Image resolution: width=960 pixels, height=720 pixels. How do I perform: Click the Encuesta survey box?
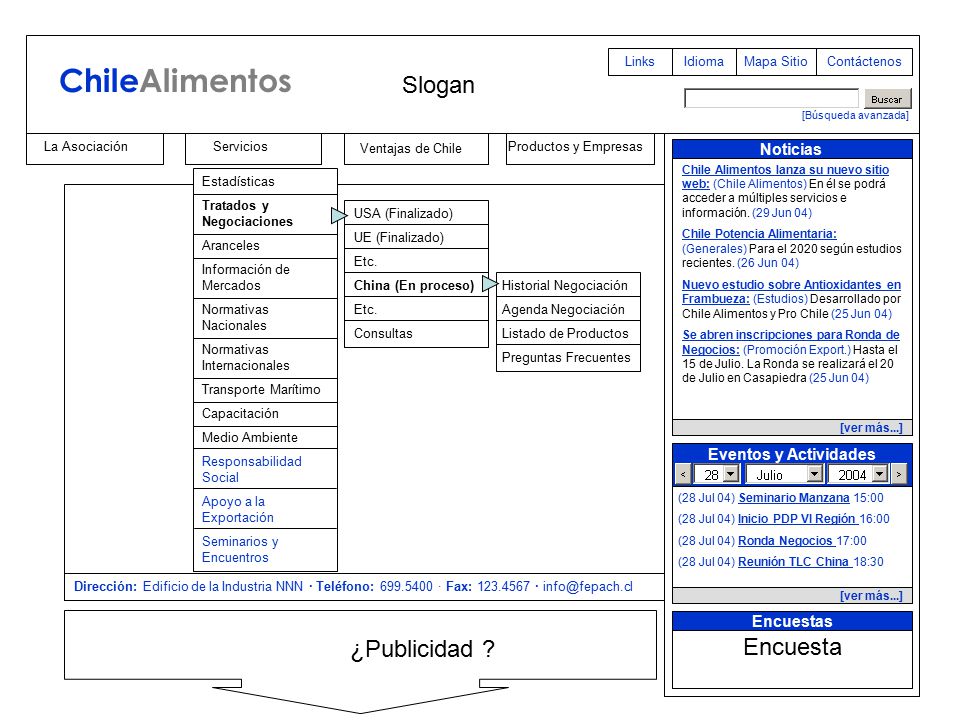tap(792, 659)
